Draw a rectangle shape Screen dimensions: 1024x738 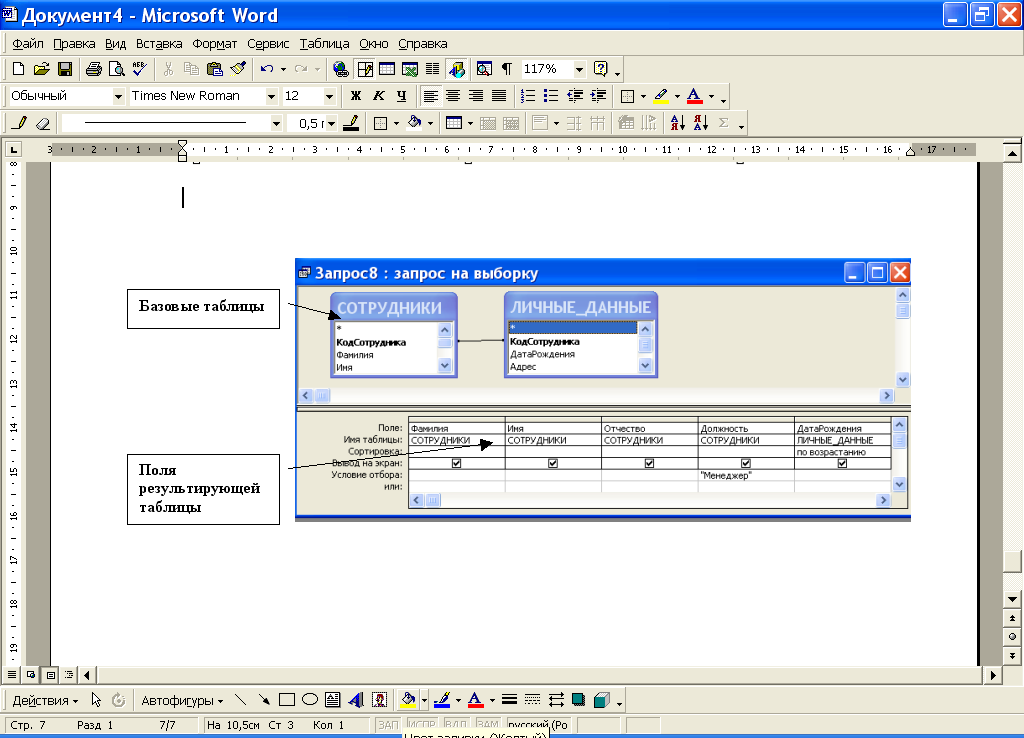pos(287,700)
